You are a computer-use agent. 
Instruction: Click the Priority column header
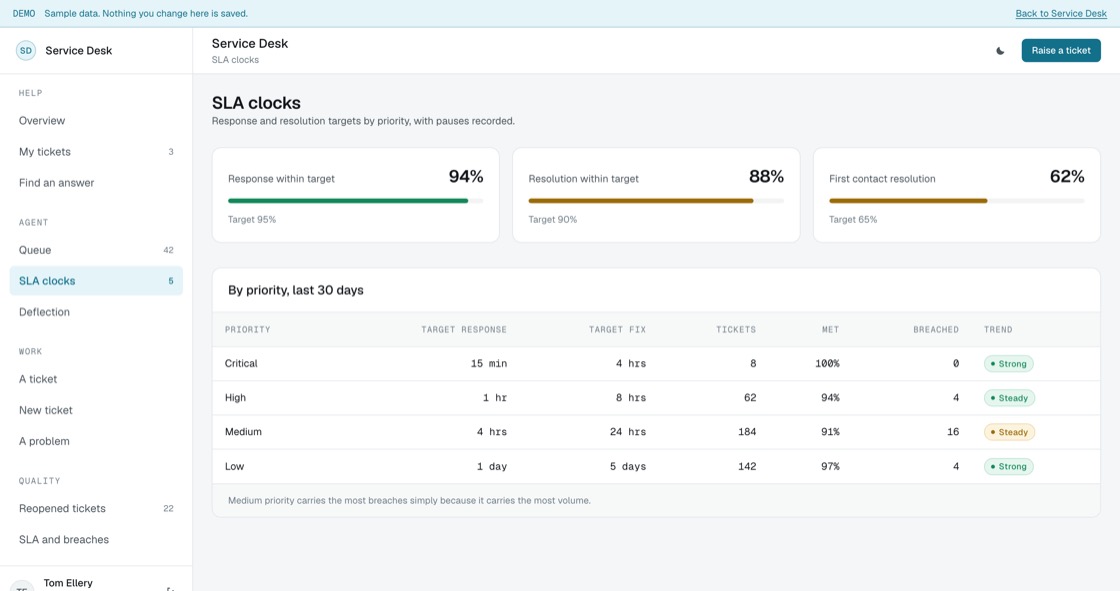(x=248, y=329)
